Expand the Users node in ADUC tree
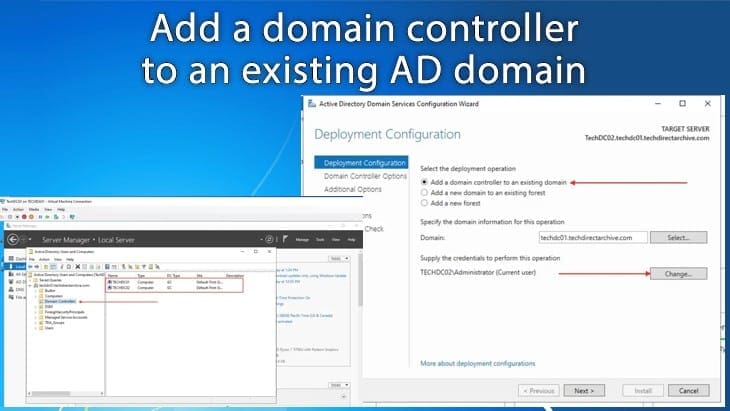This screenshot has height=411, width=730. coord(35,328)
